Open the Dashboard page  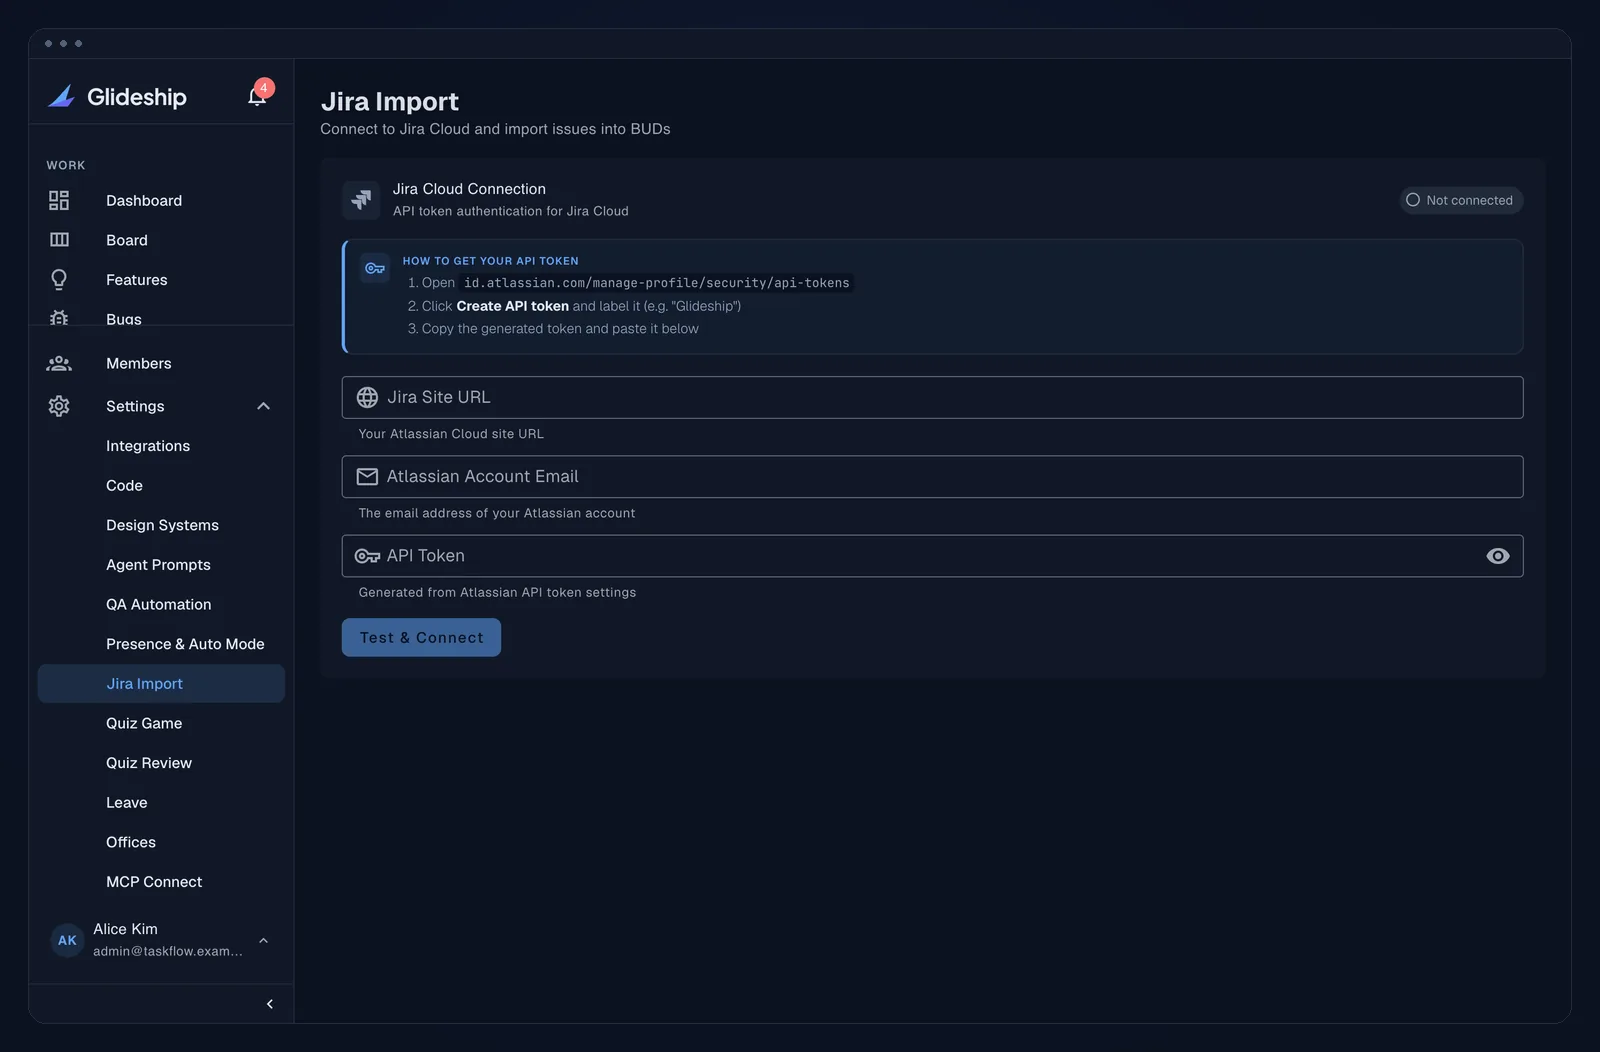[161, 200]
